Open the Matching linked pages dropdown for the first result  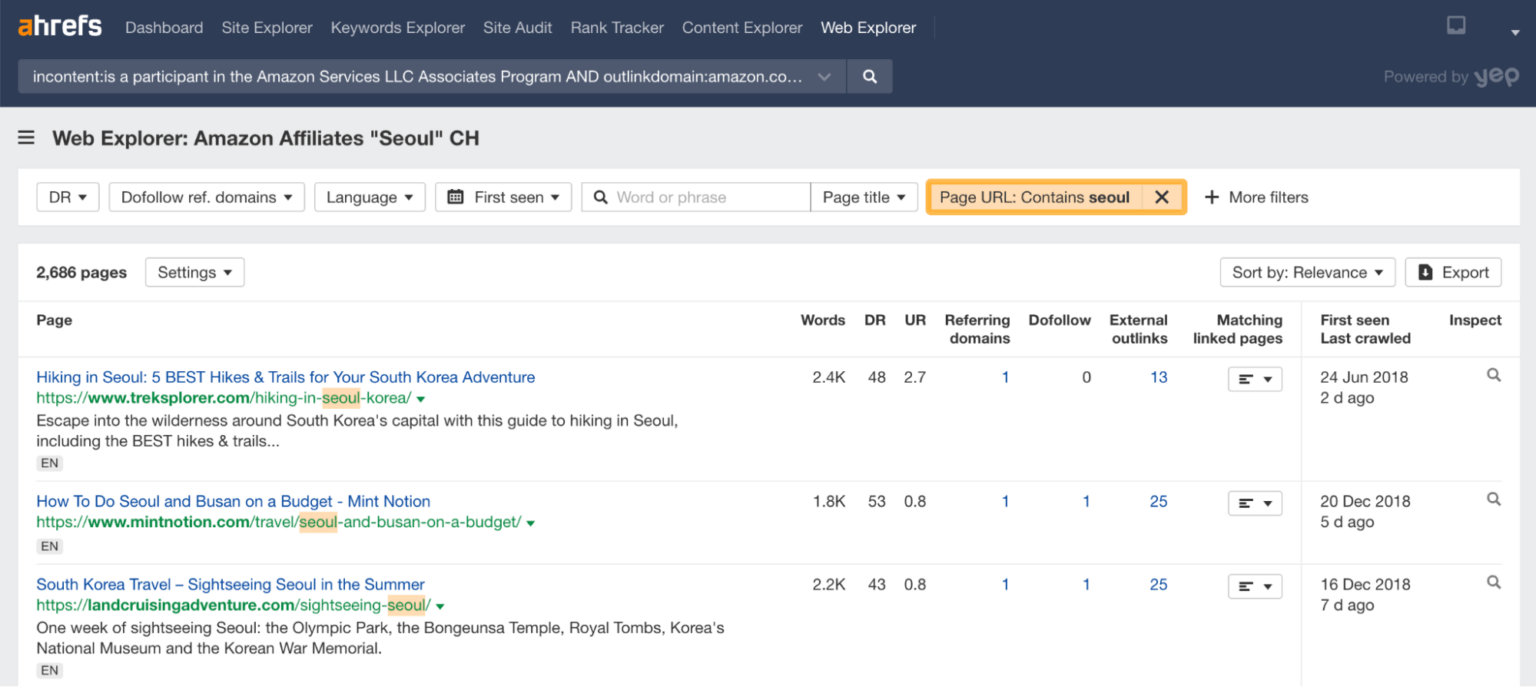click(1255, 378)
